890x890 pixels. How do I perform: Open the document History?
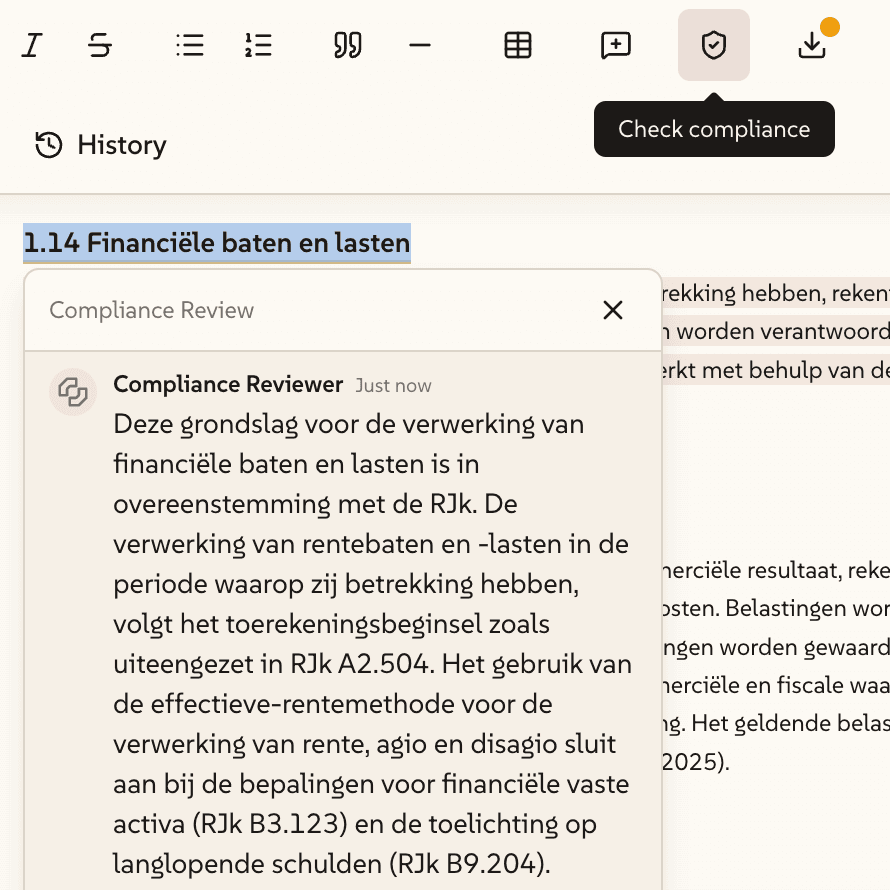tap(100, 145)
